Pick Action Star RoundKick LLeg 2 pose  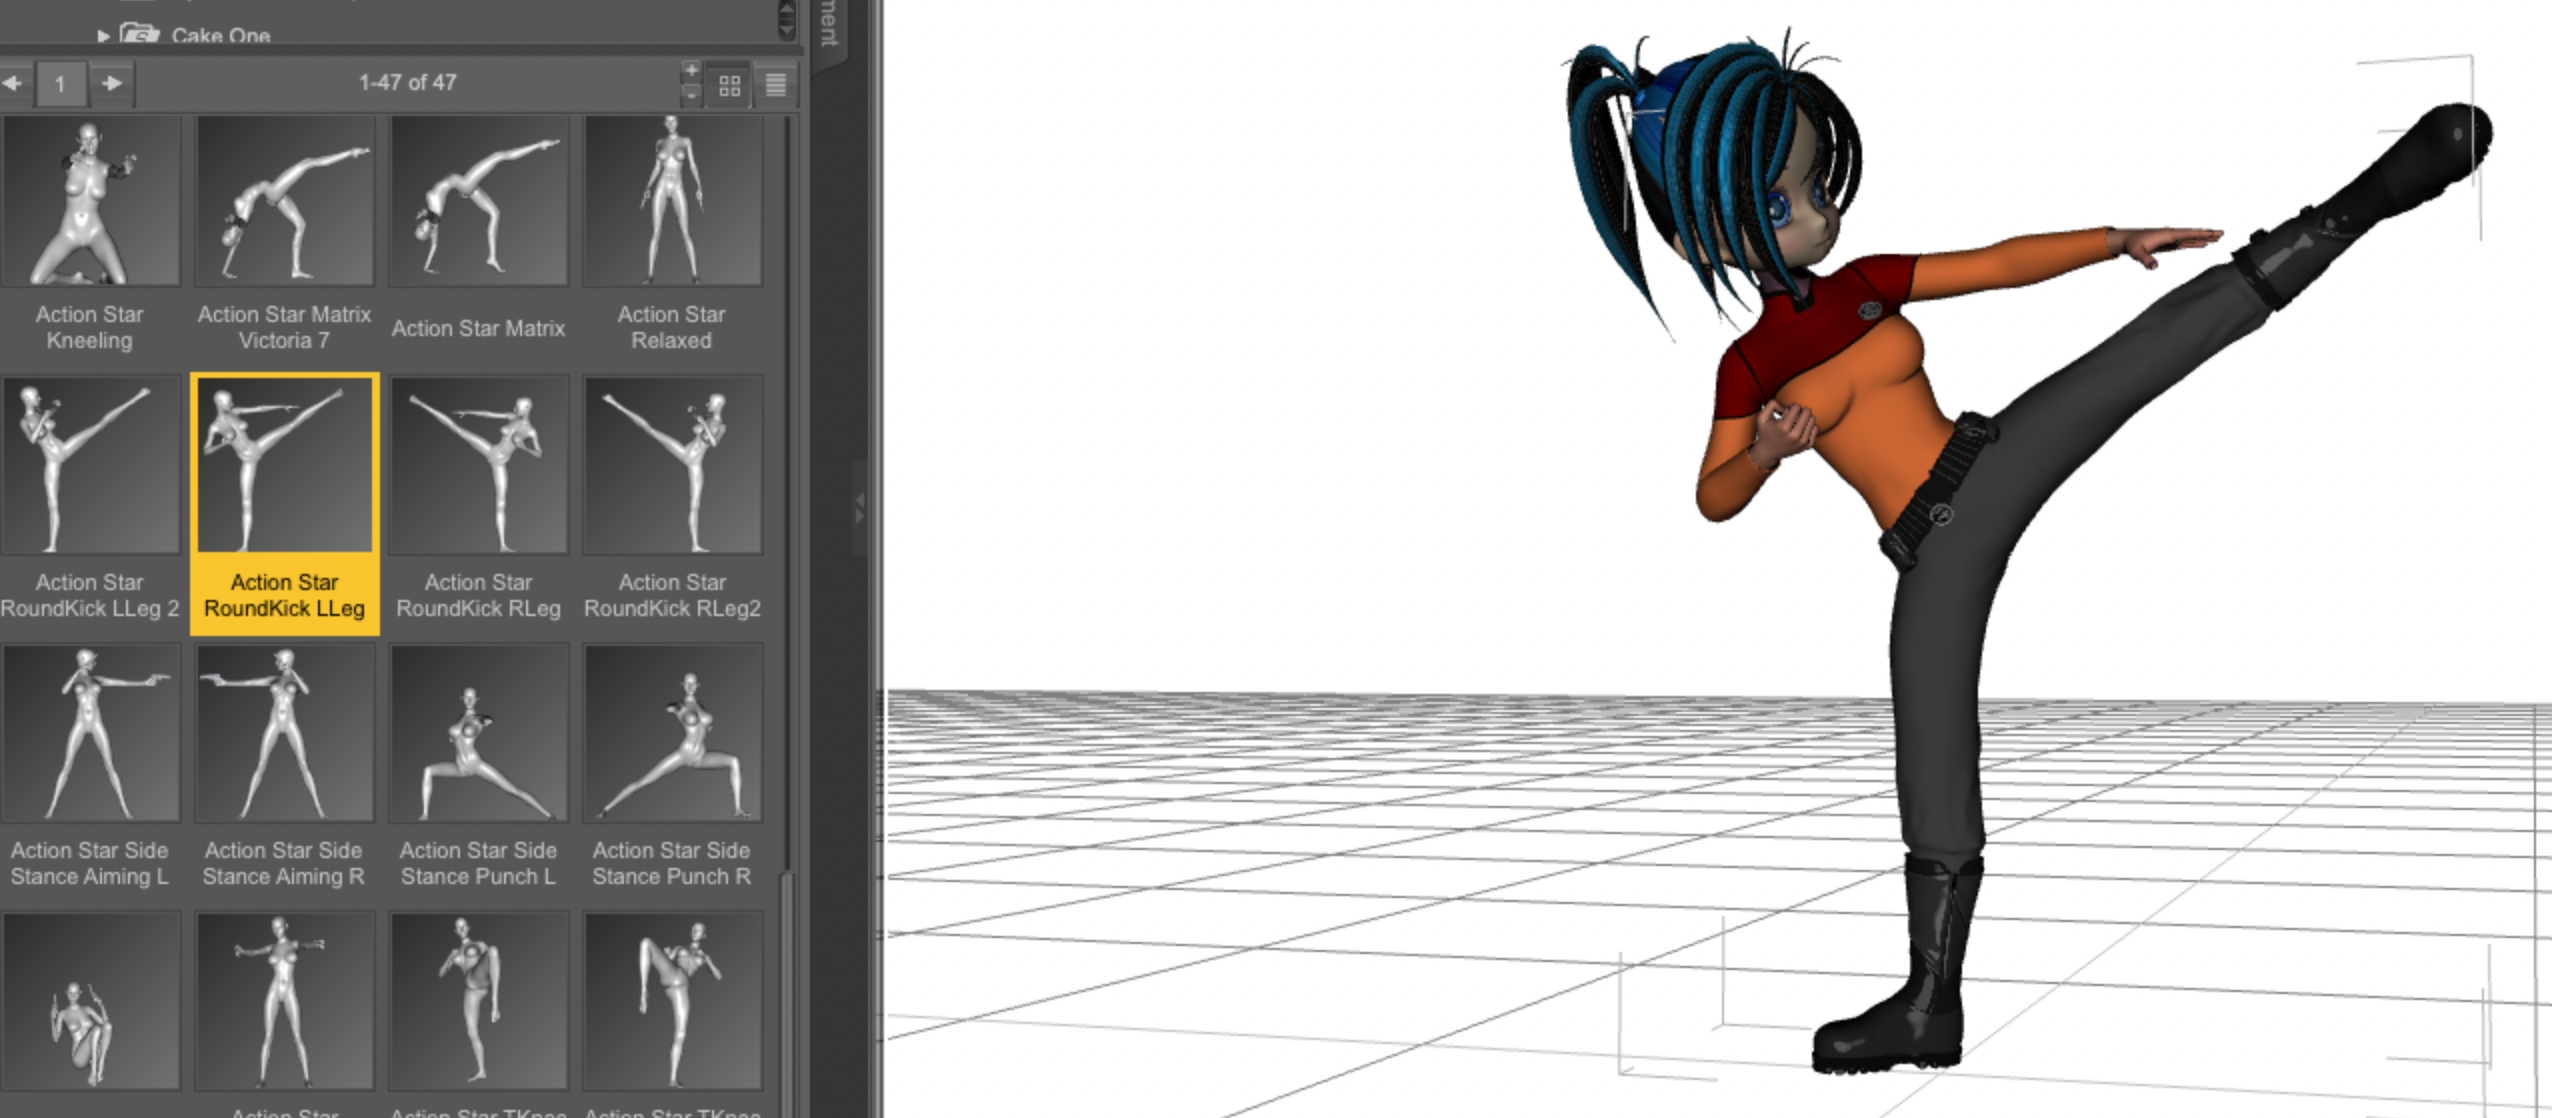(90, 465)
